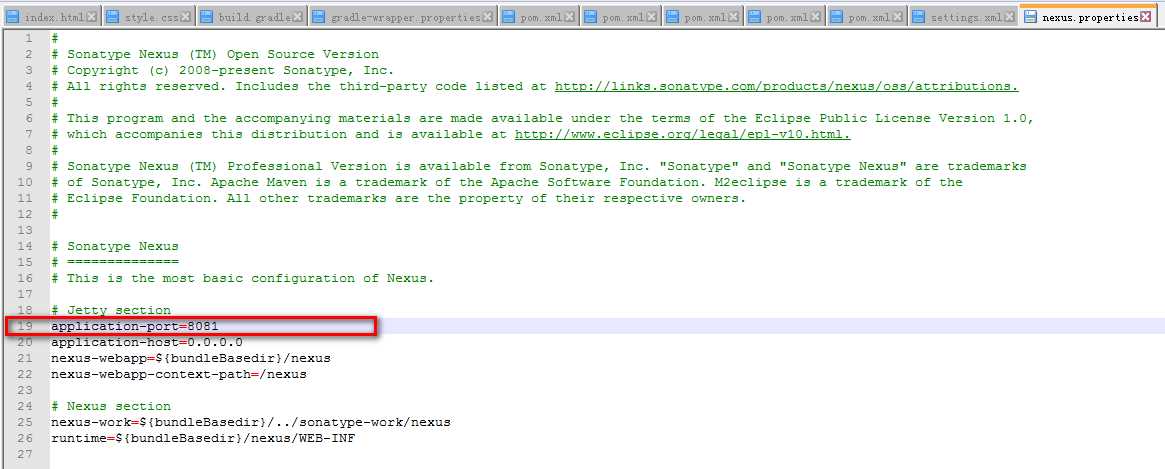Click the 'Eclipse Foundation. All other trademarks' line
The image size is (1165, 469).
398,198
